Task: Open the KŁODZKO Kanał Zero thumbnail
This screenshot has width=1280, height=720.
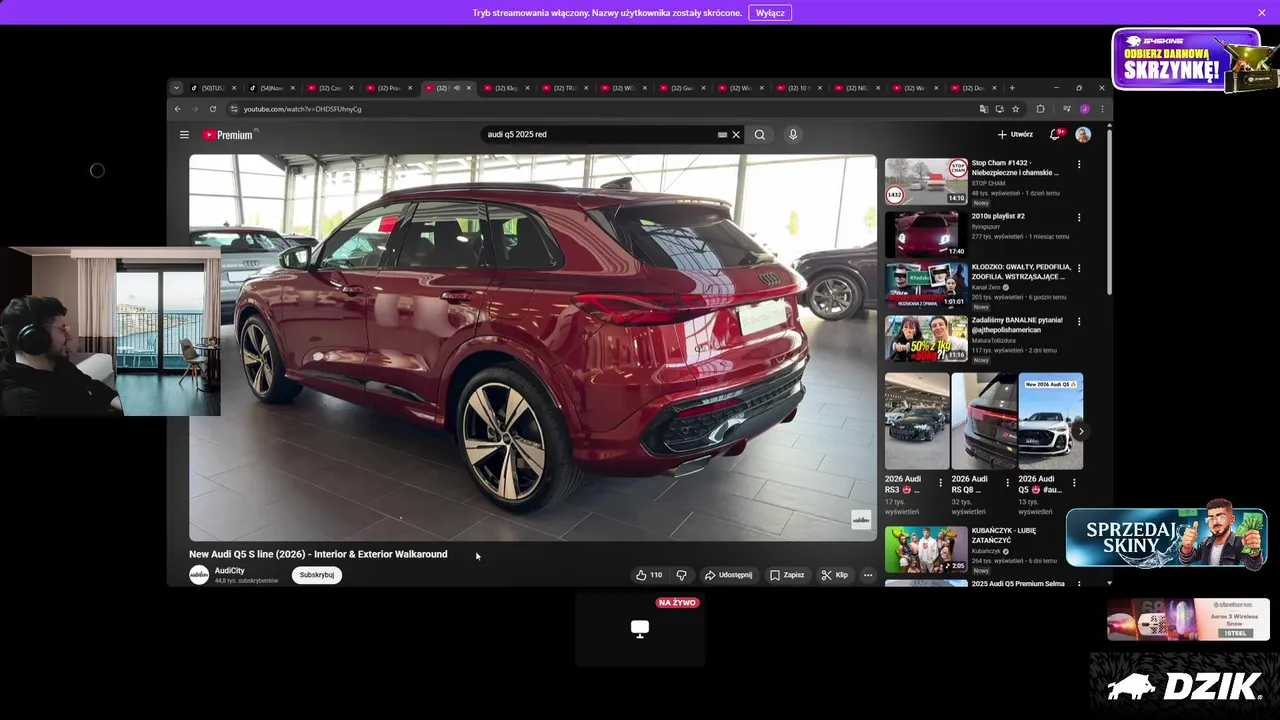Action: (926, 286)
